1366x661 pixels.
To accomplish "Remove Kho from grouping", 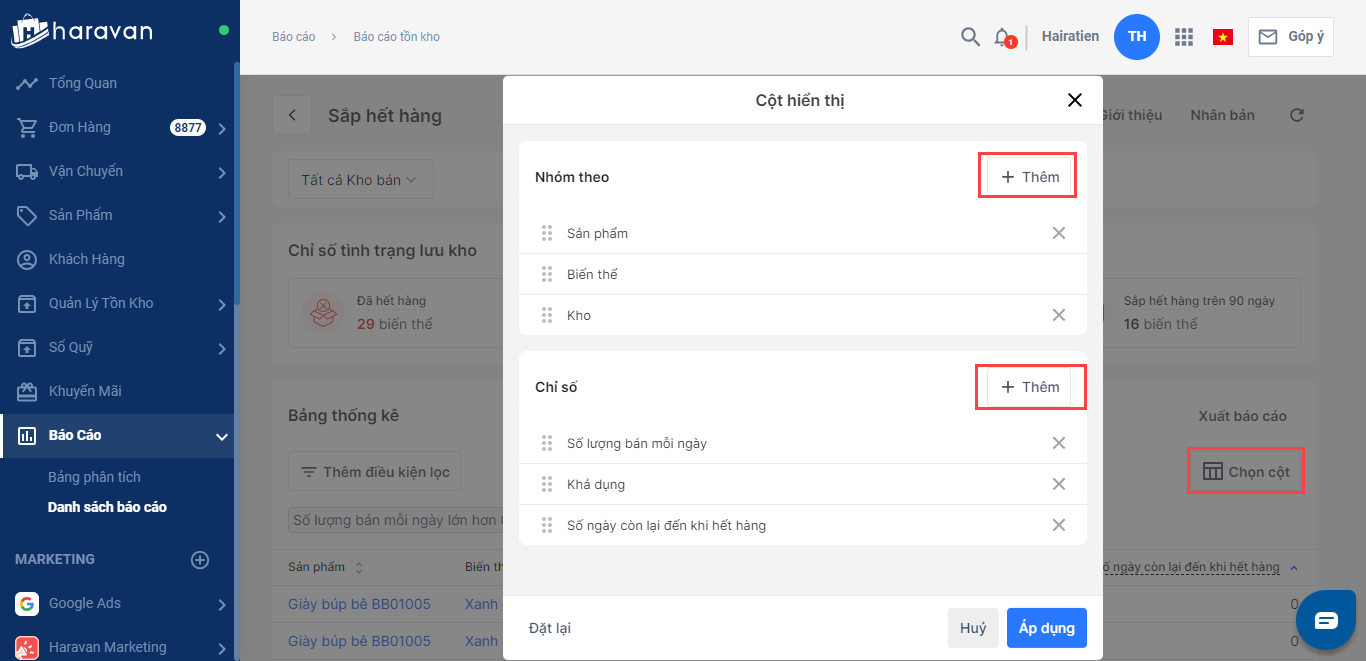I will click(x=1059, y=315).
